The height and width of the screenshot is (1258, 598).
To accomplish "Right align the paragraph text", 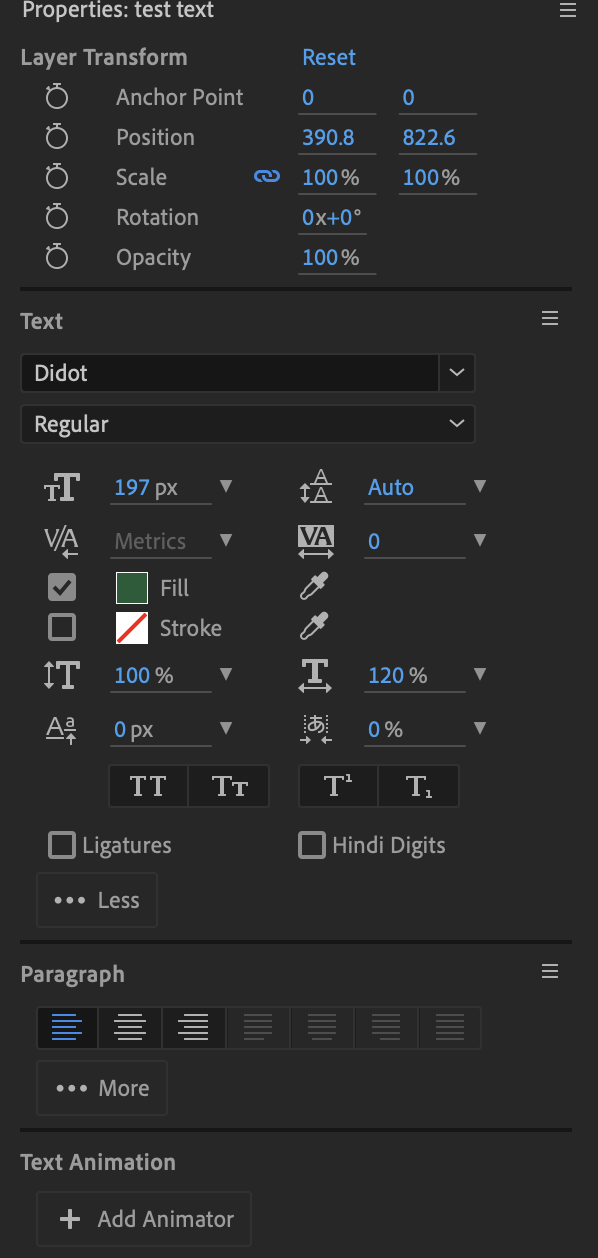I will (193, 1027).
